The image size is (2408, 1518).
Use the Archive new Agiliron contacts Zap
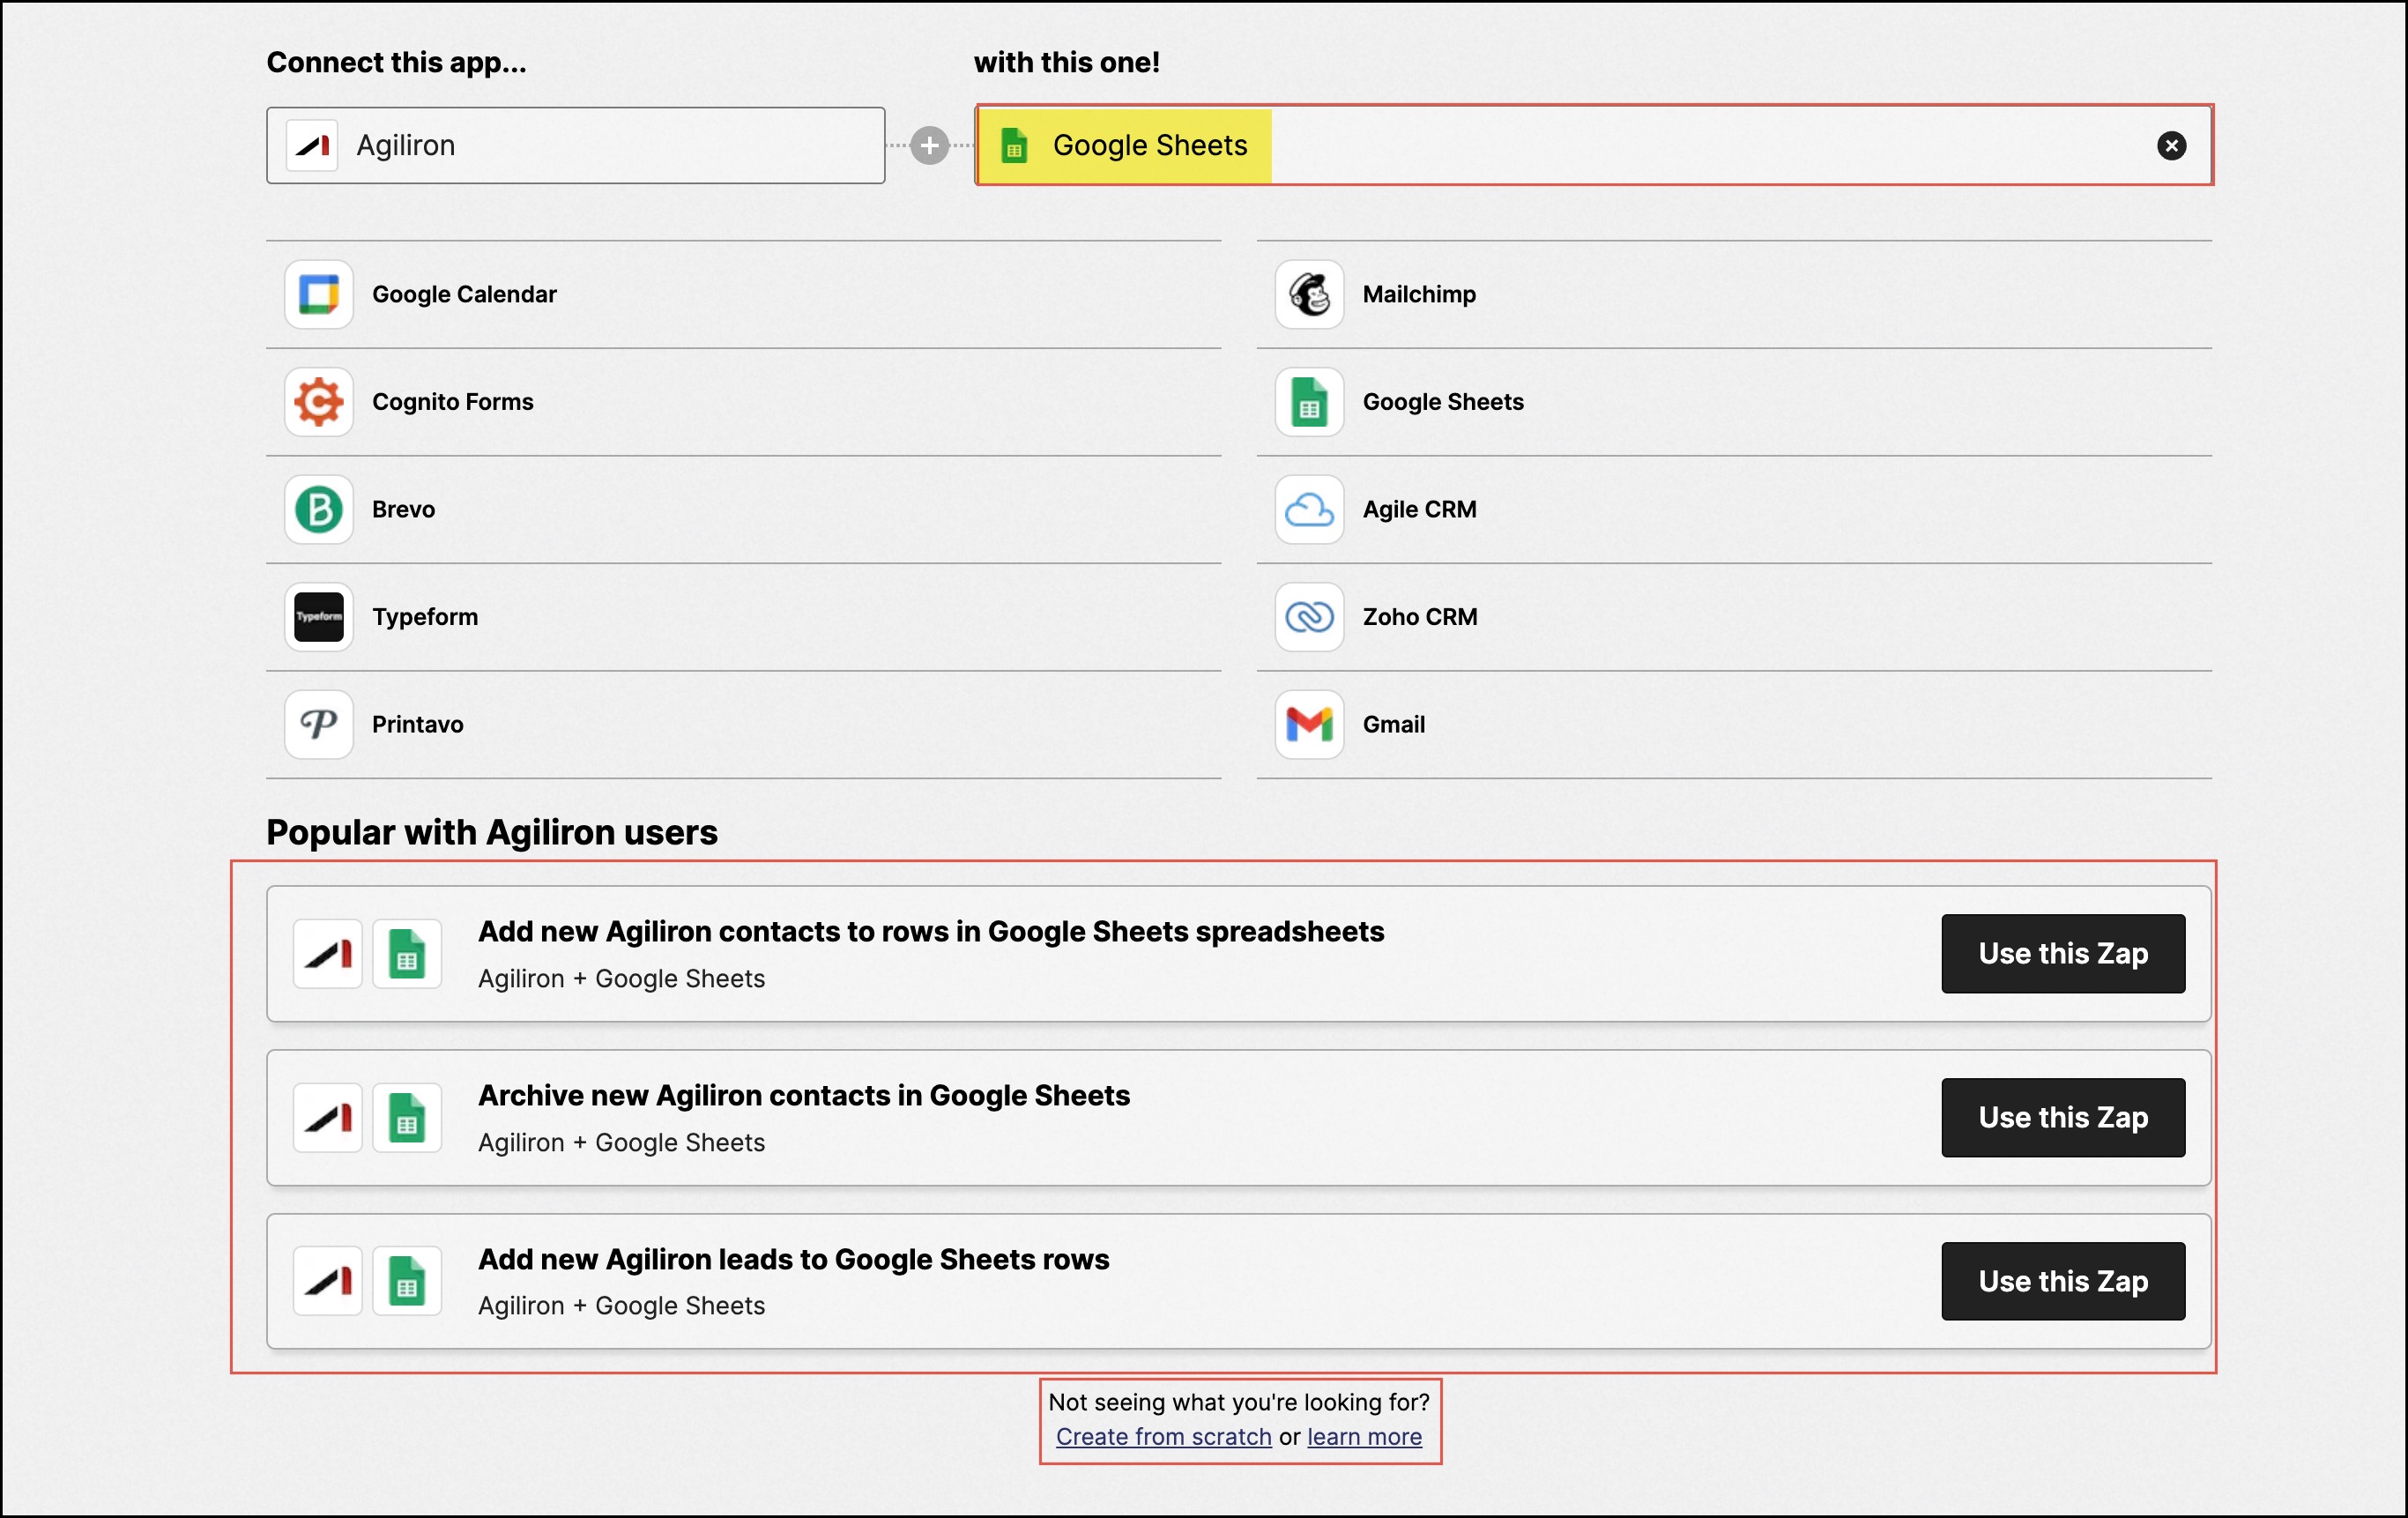[2062, 1117]
